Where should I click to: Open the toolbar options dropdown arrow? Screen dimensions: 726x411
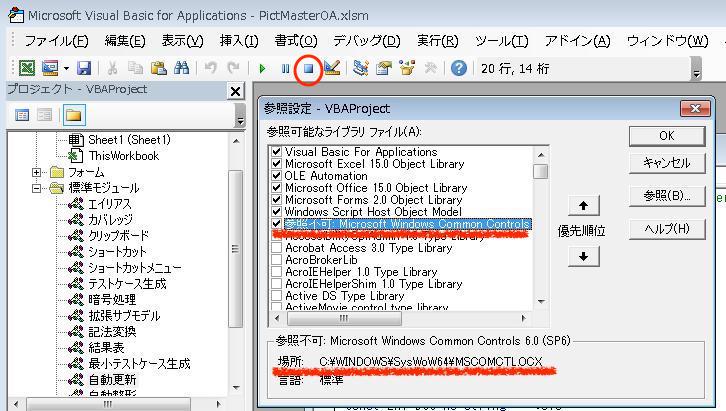click(x=696, y=69)
